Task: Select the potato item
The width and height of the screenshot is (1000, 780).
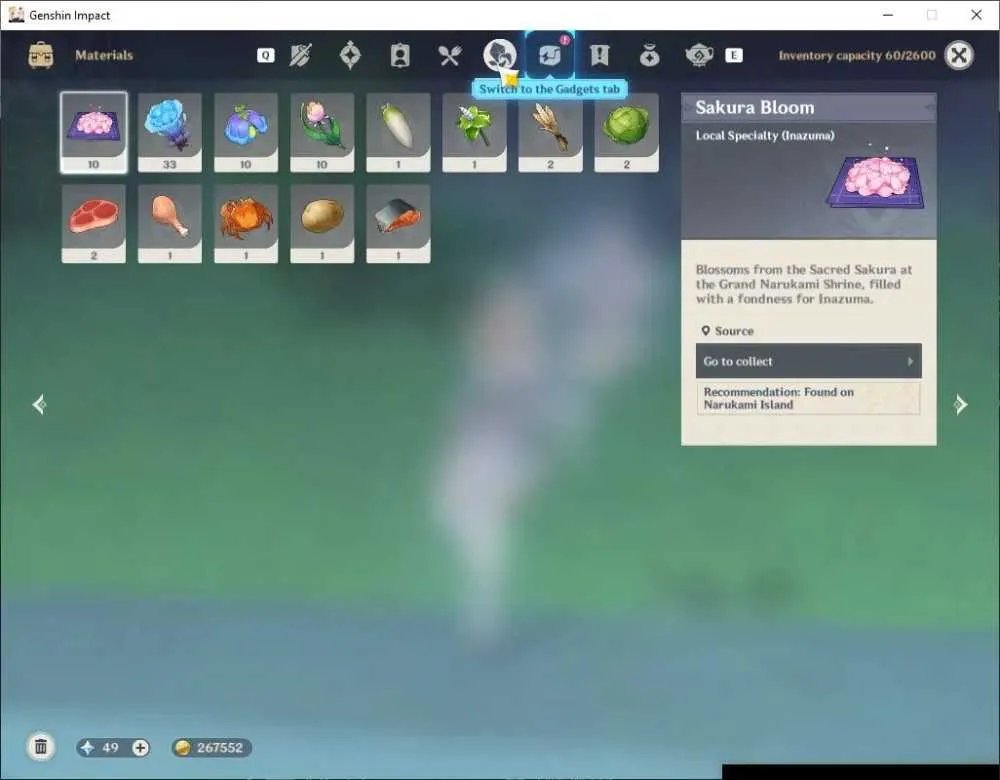Action: 322,224
